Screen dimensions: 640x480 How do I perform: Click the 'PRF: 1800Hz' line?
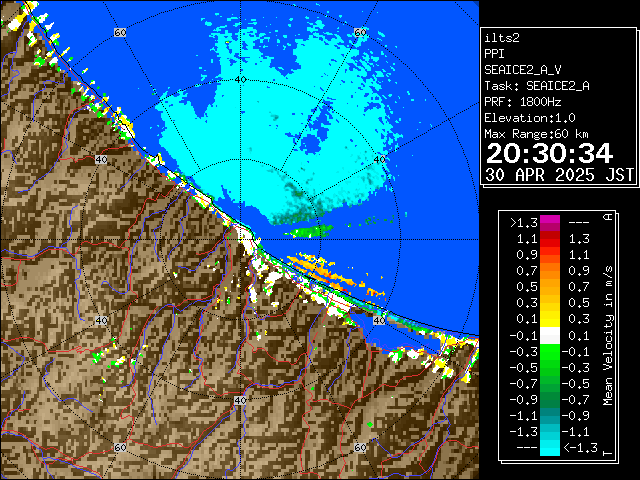(523, 102)
